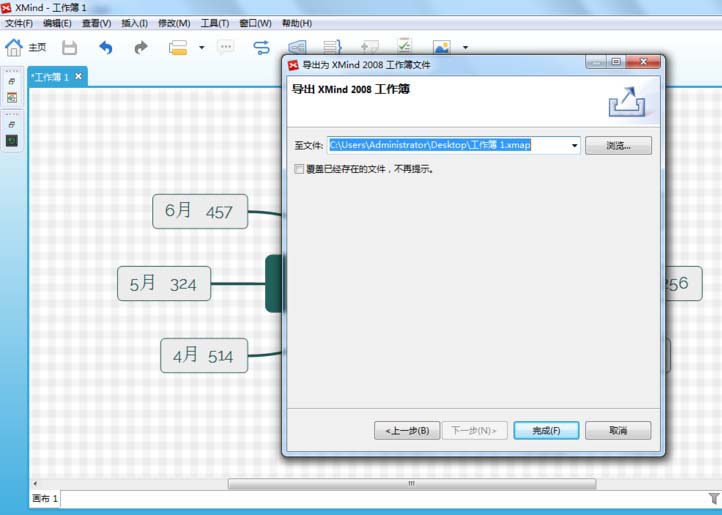The height and width of the screenshot is (515, 722).
Task: Open the 工具(T) menu
Action: [215, 23]
